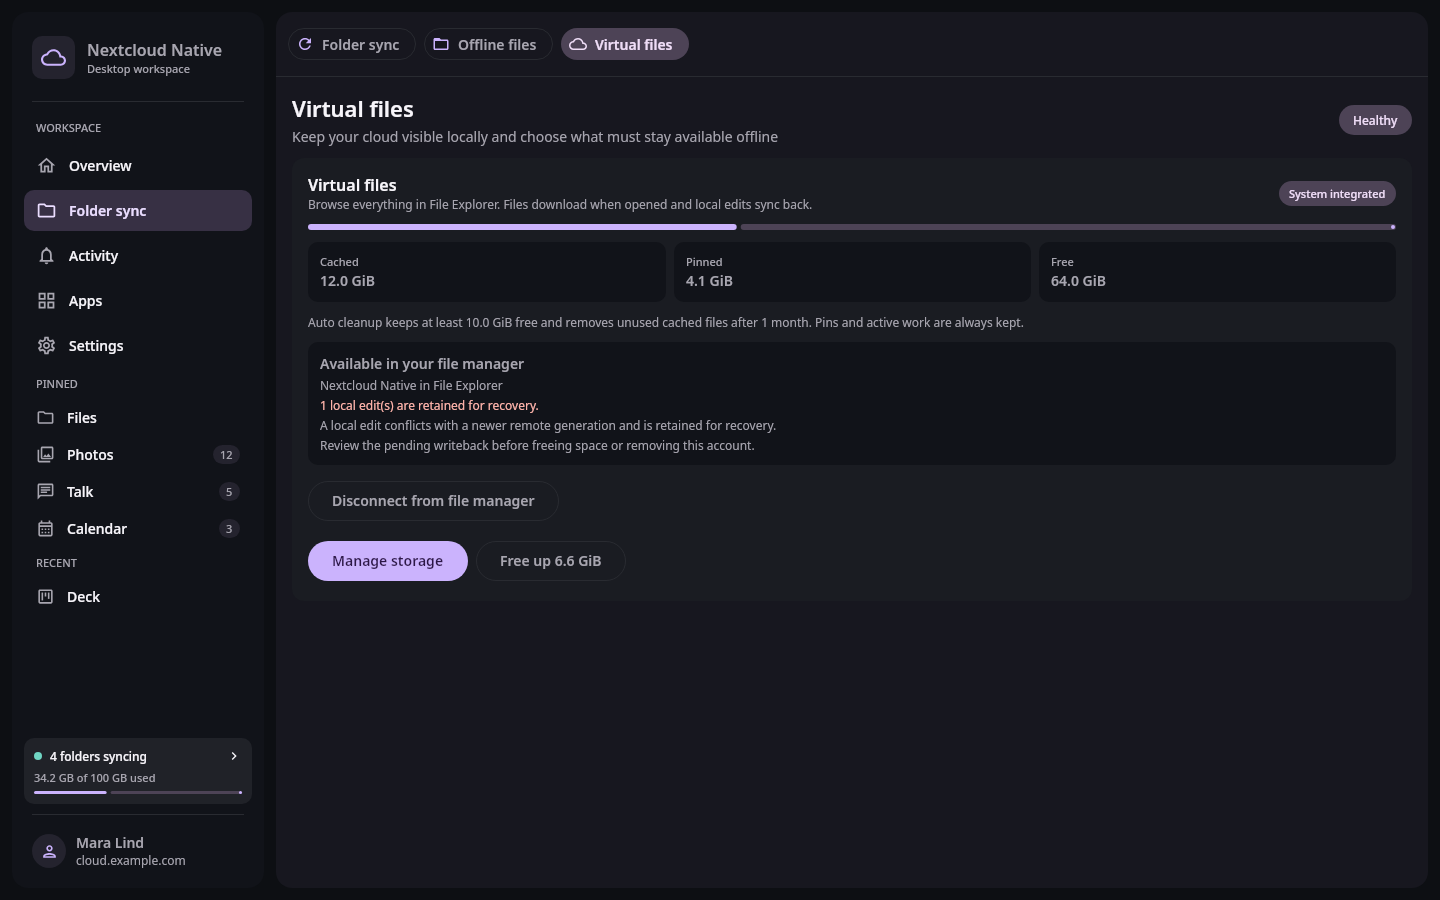Click the folder icon on Offline files tab
1440x900 pixels.
click(441, 44)
